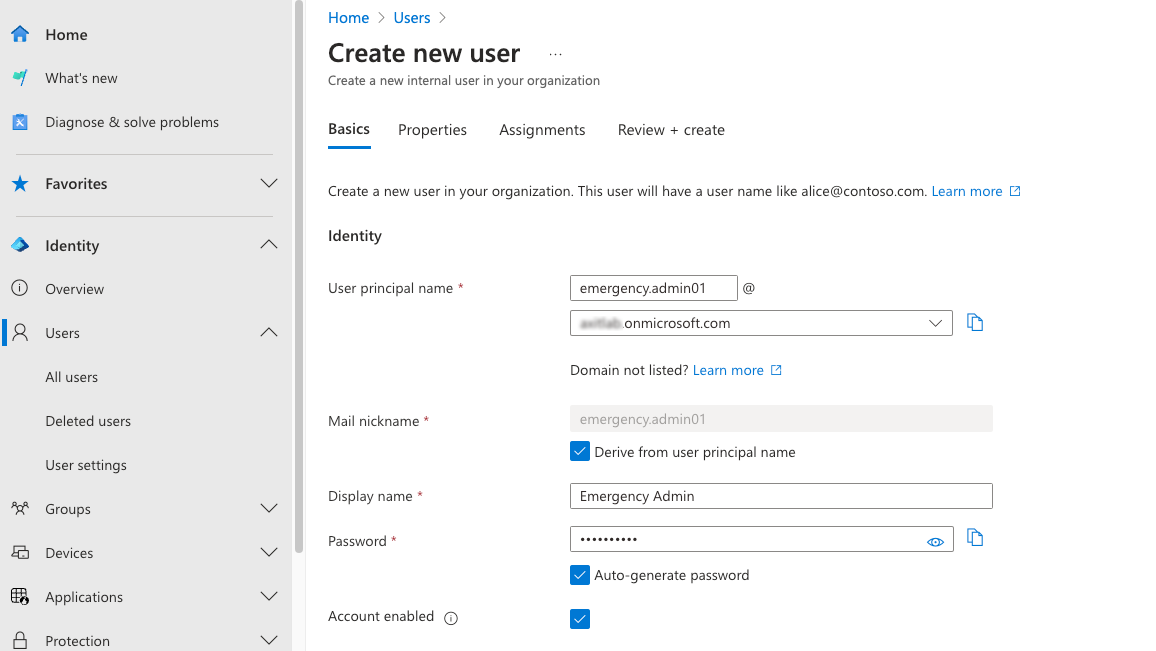Click the Display name input field

click(780, 496)
